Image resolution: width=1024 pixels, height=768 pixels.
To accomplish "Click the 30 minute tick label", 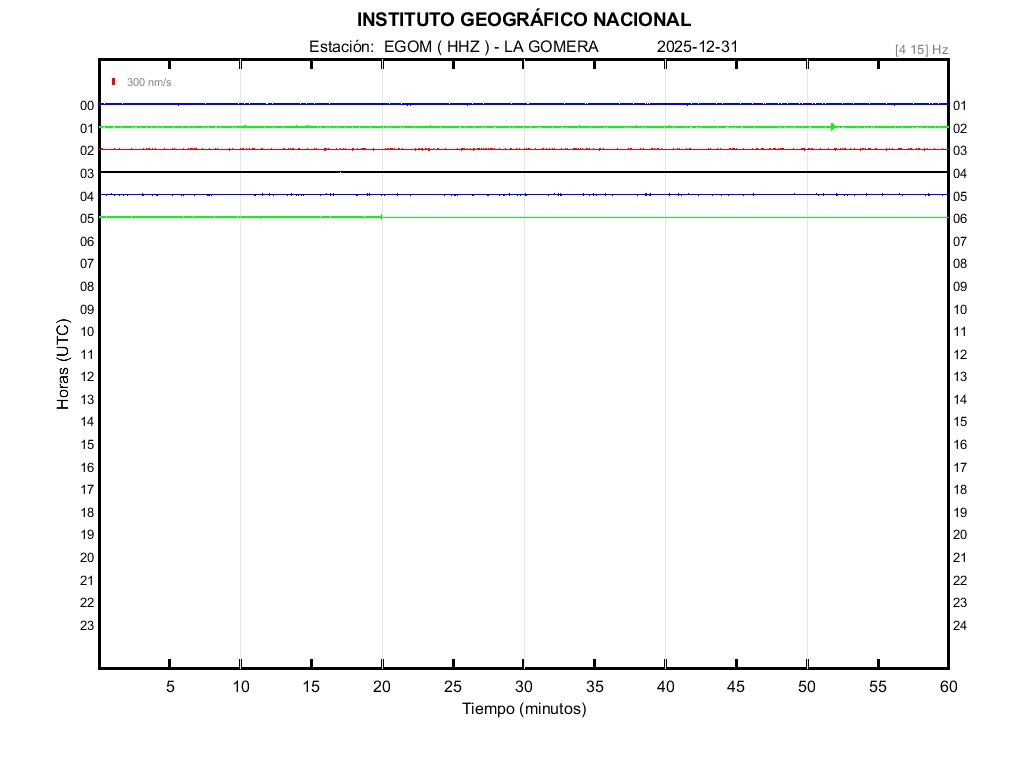I will pos(524,687).
